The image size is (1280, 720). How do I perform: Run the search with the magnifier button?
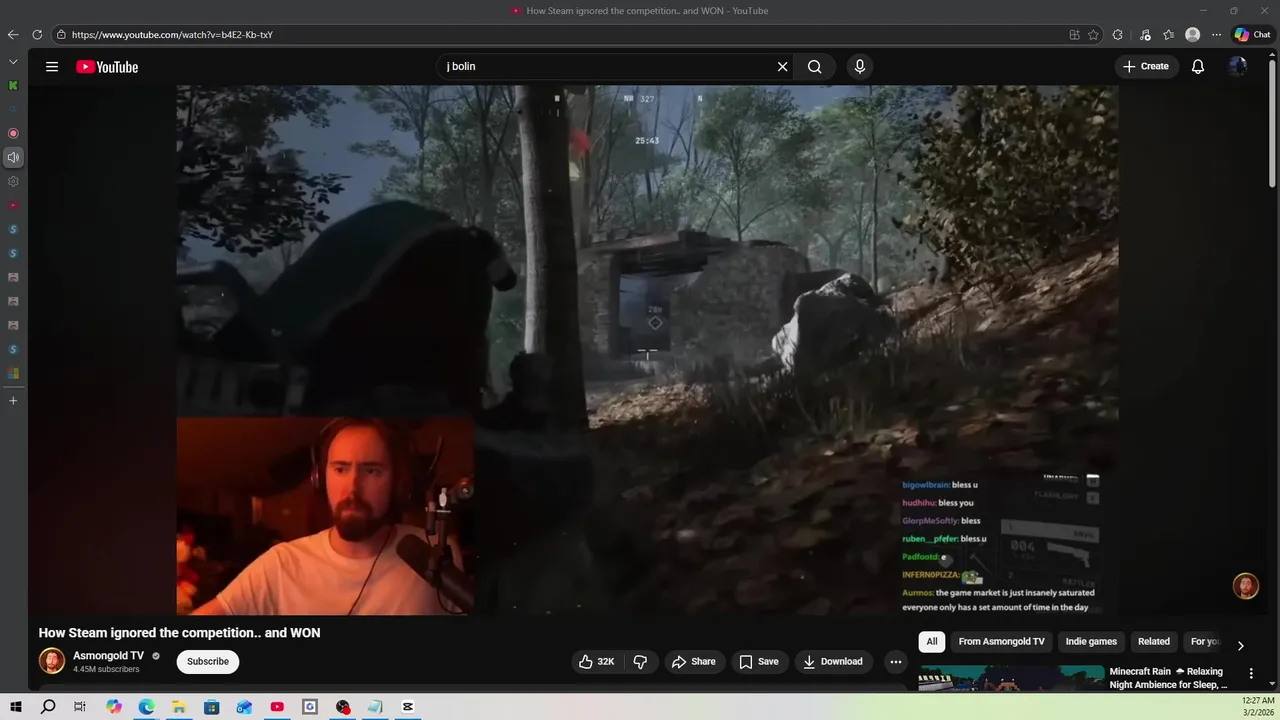815,67
